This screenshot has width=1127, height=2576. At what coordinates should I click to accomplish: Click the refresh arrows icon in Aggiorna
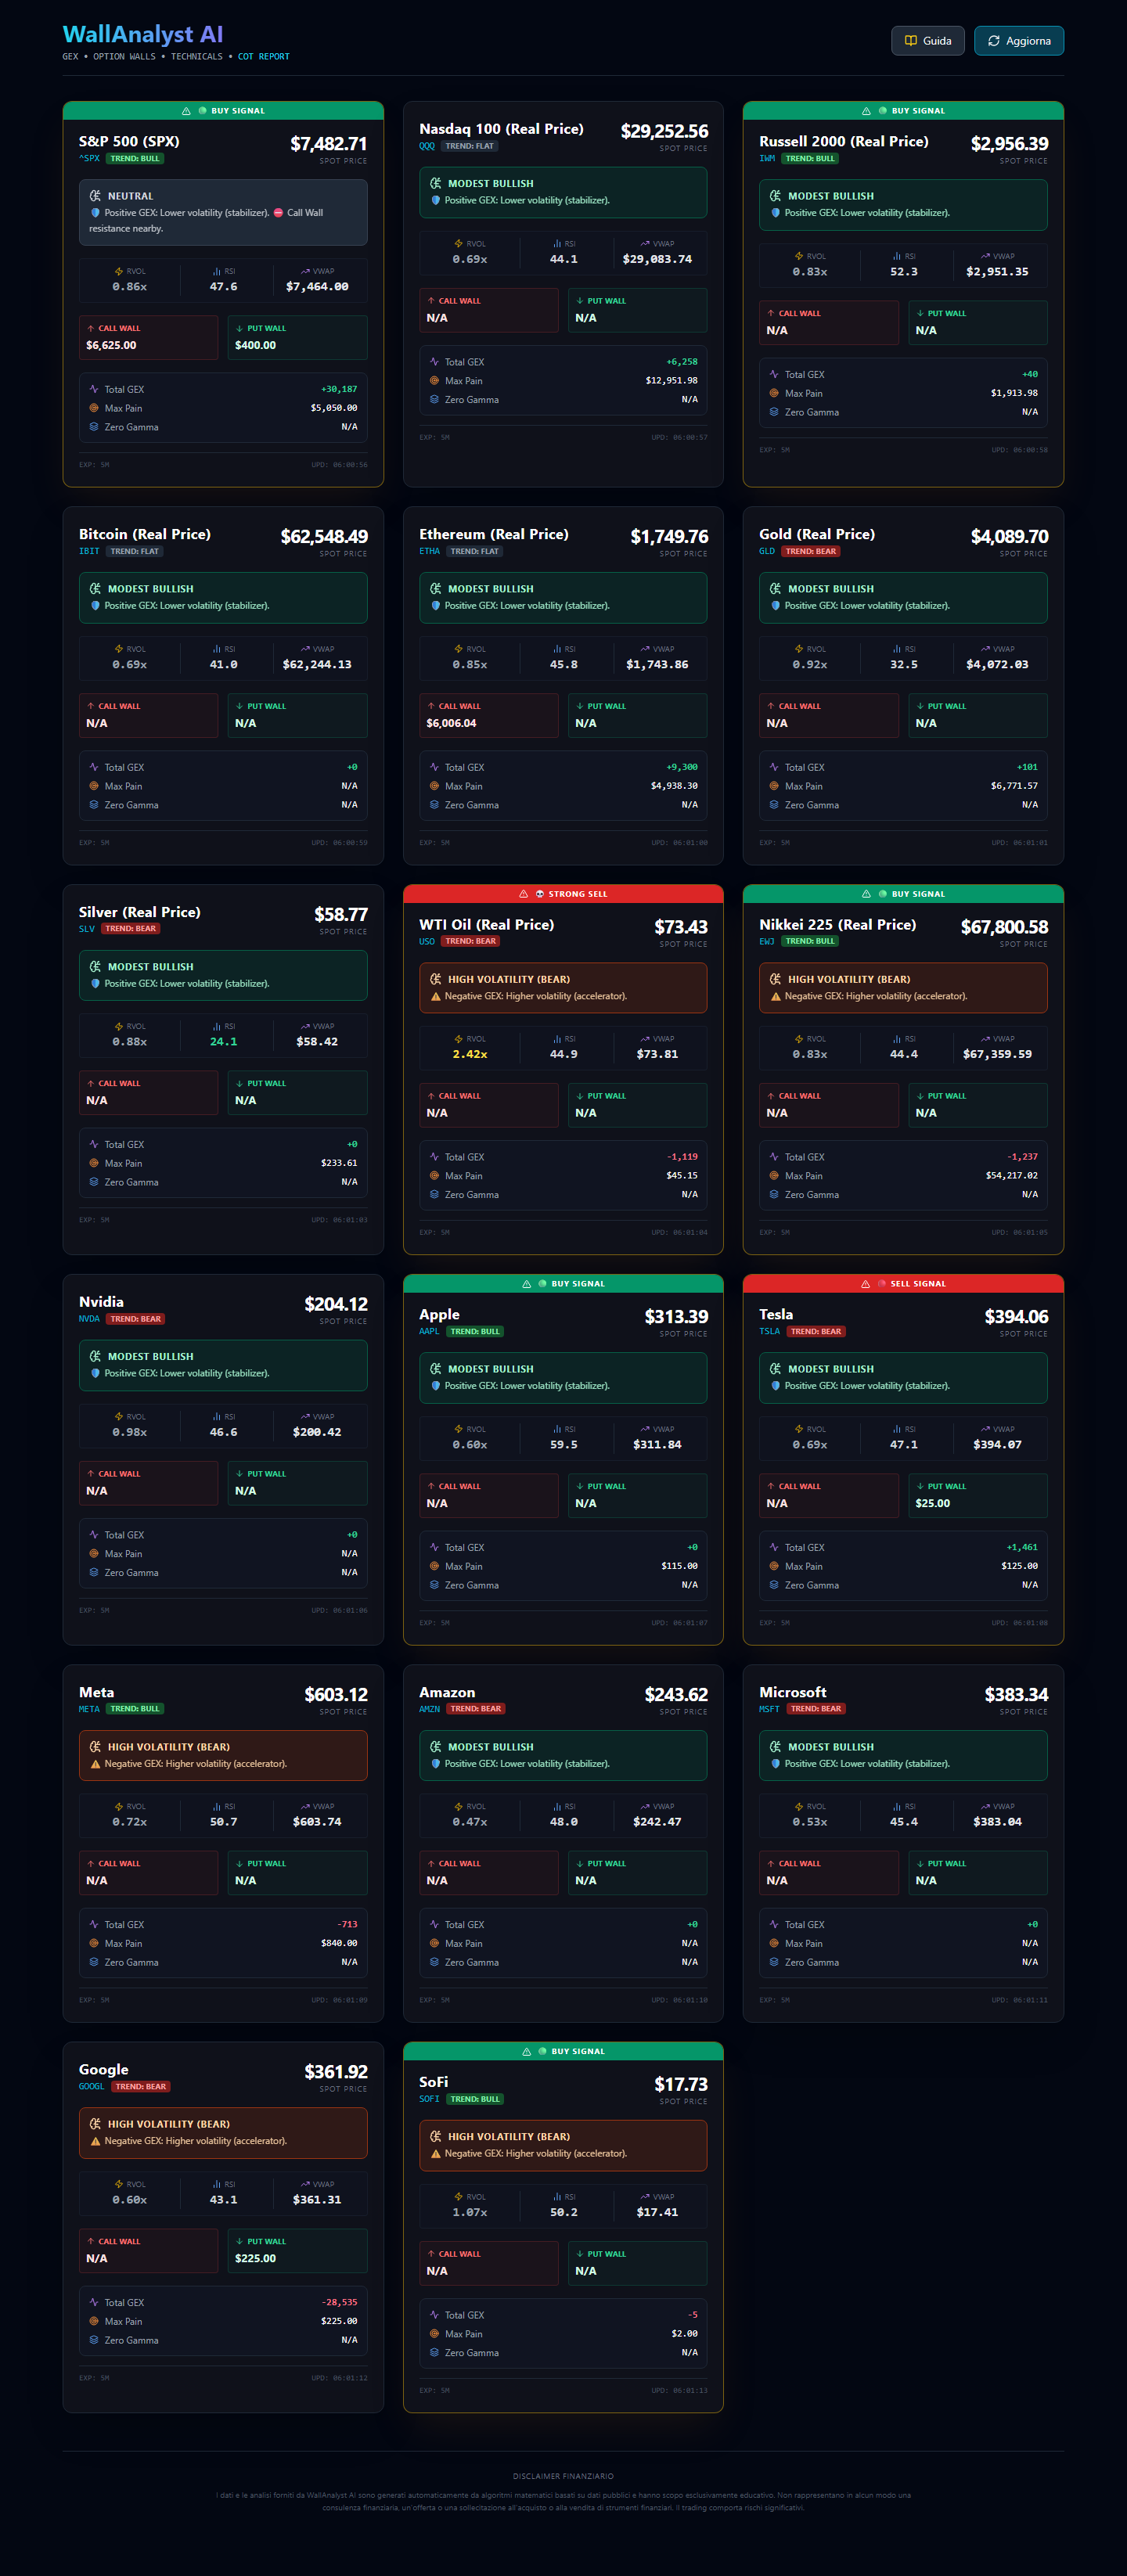(x=993, y=41)
